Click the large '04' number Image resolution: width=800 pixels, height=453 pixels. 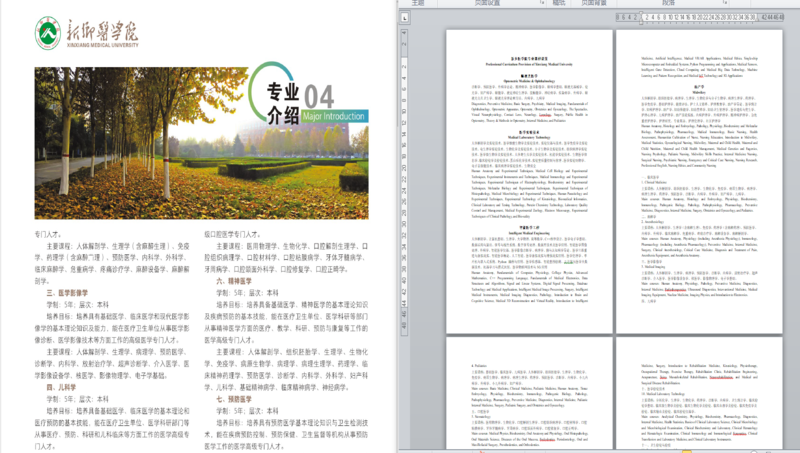click(319, 96)
